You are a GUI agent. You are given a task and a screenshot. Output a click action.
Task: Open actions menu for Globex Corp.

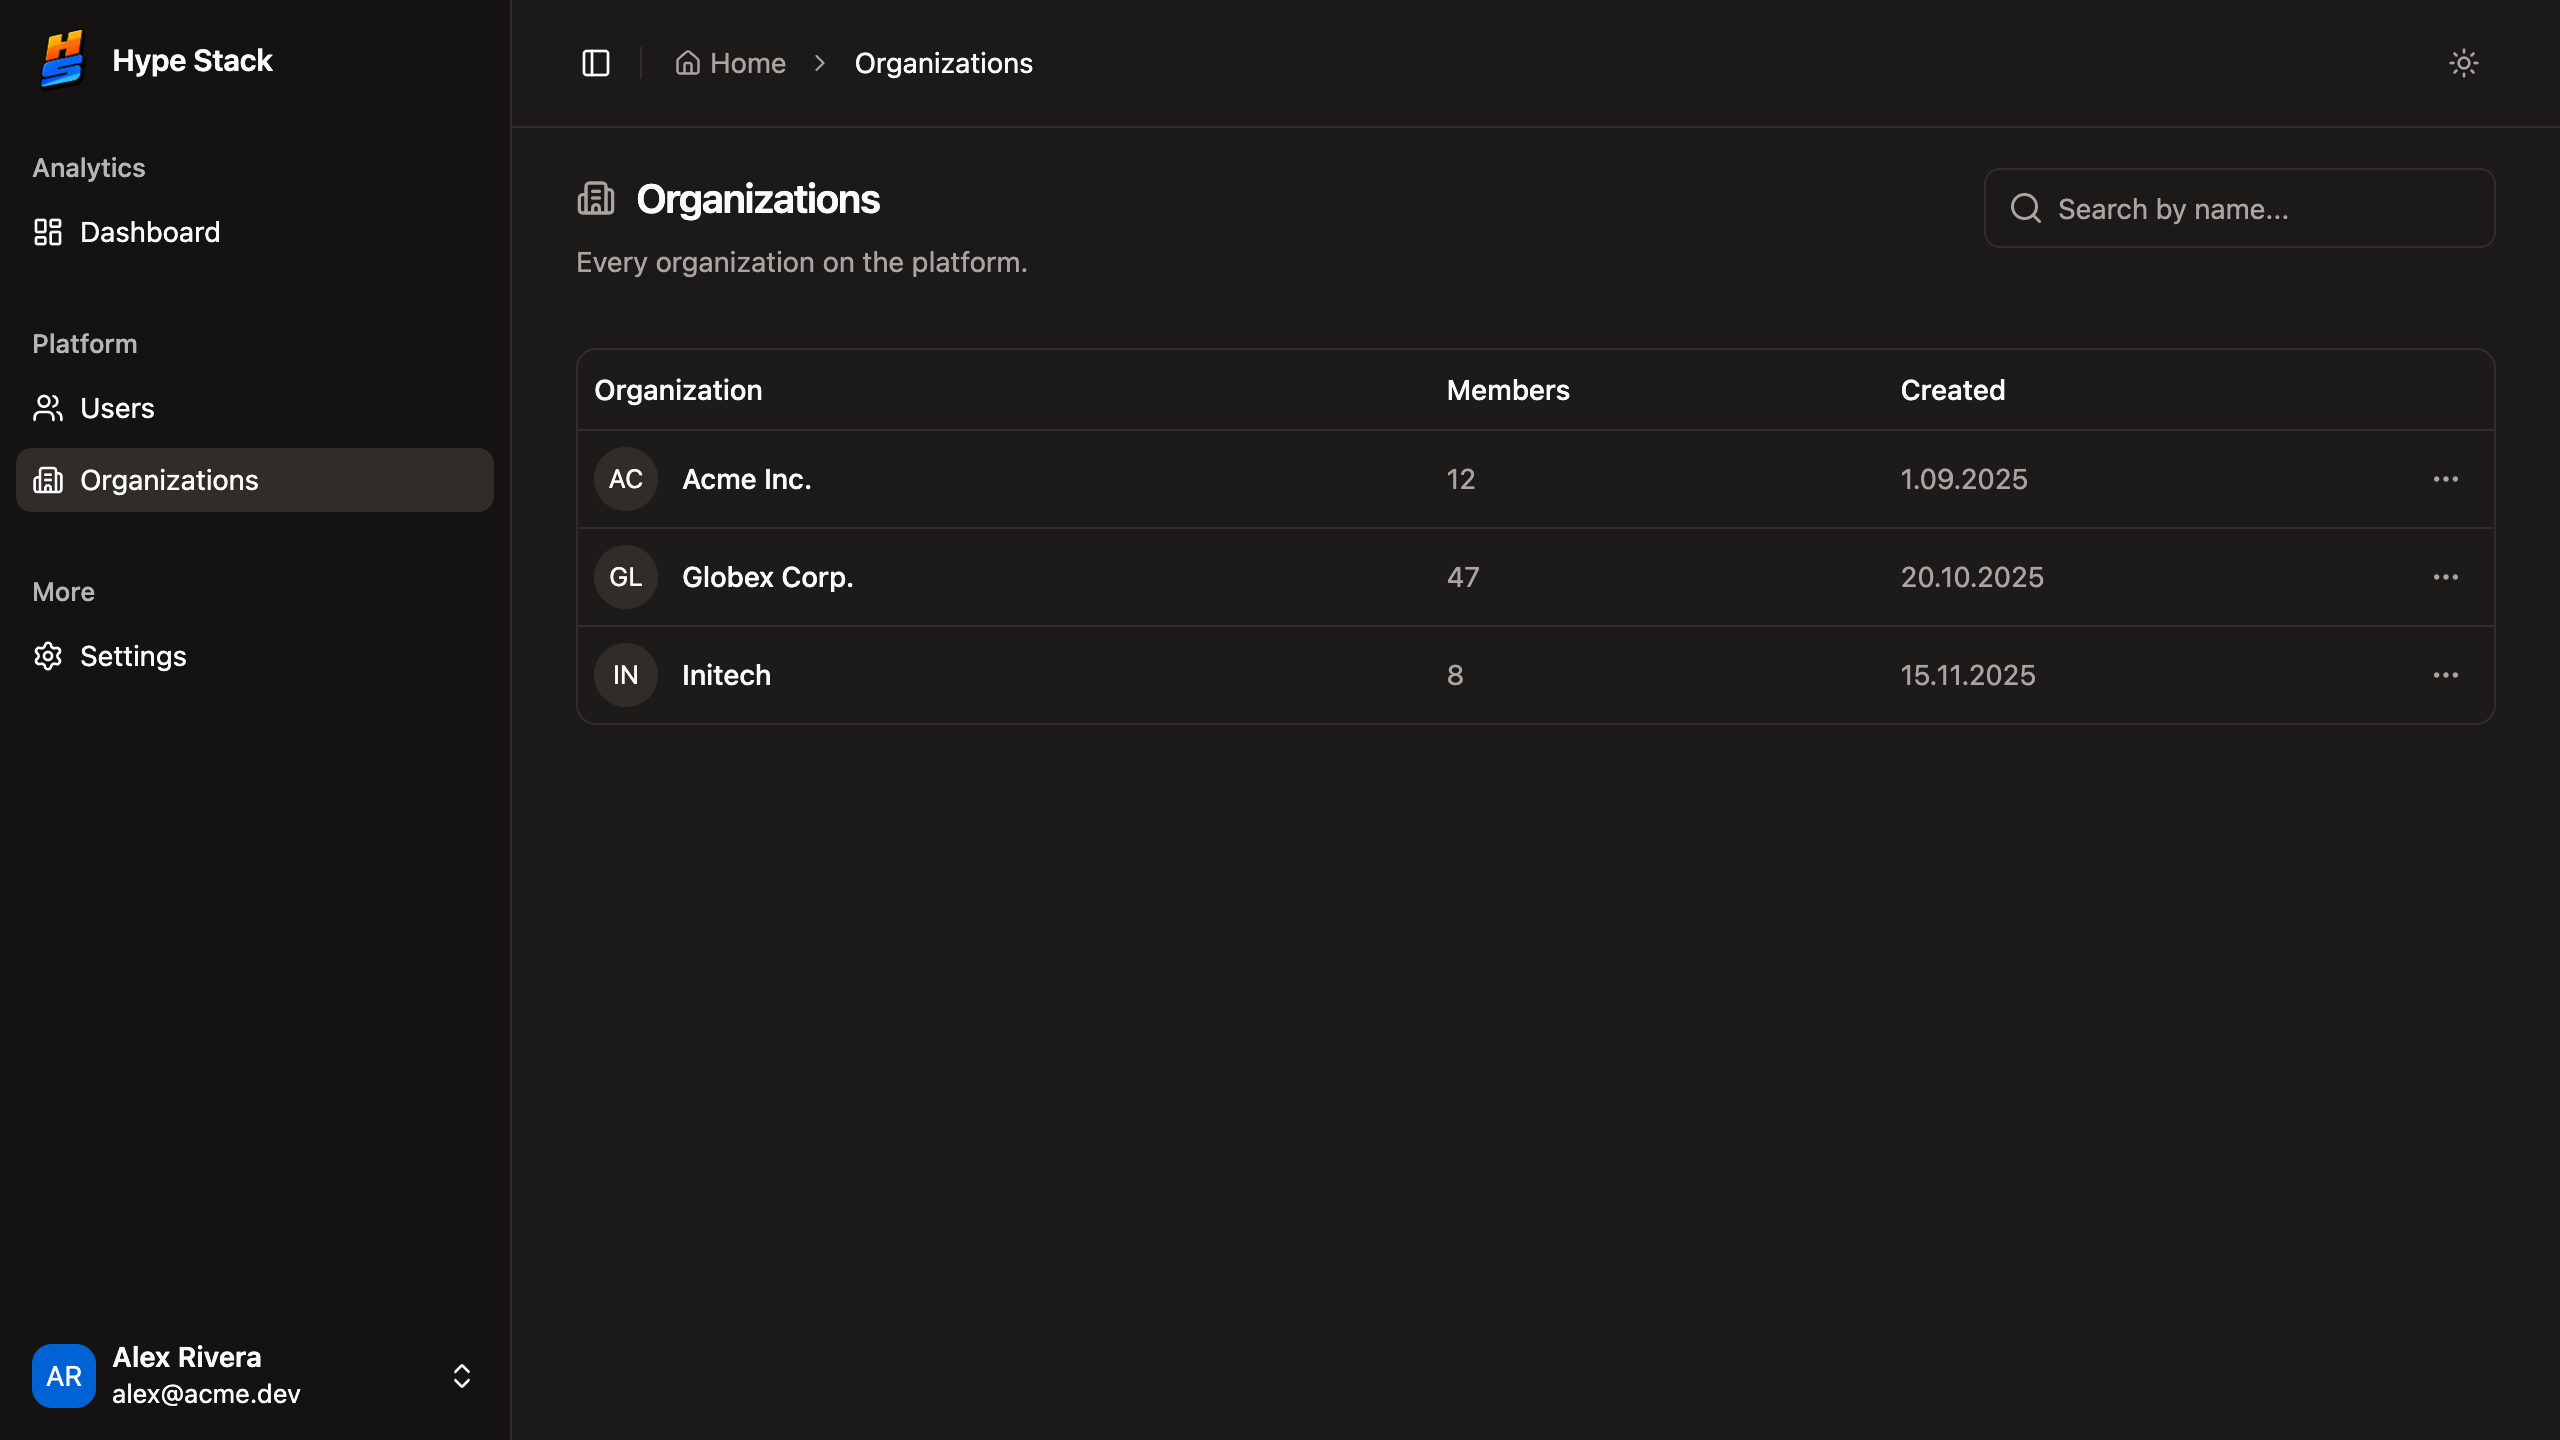pyautogui.click(x=2446, y=577)
